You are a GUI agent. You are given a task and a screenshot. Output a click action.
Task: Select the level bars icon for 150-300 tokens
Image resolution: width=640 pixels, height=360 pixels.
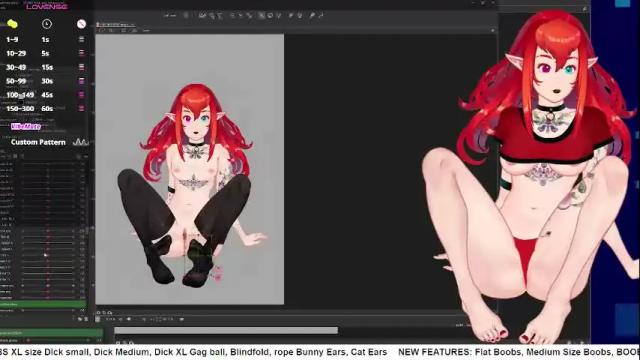point(81,109)
